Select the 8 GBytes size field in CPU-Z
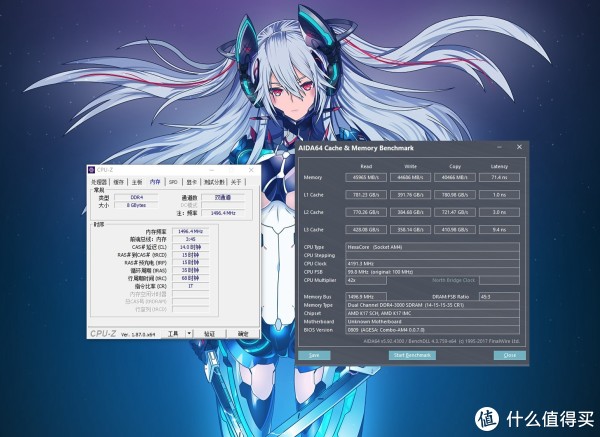Image resolution: width=600 pixels, height=437 pixels. click(136, 205)
